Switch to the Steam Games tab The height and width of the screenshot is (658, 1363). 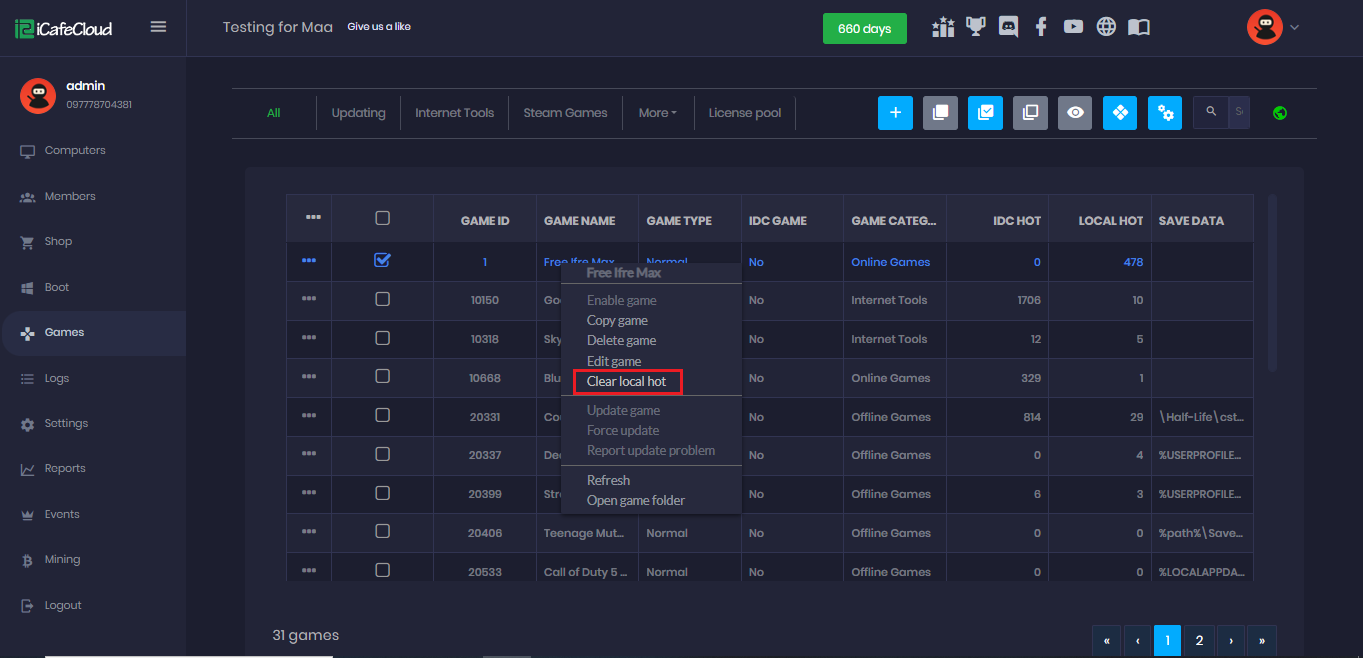pos(565,113)
